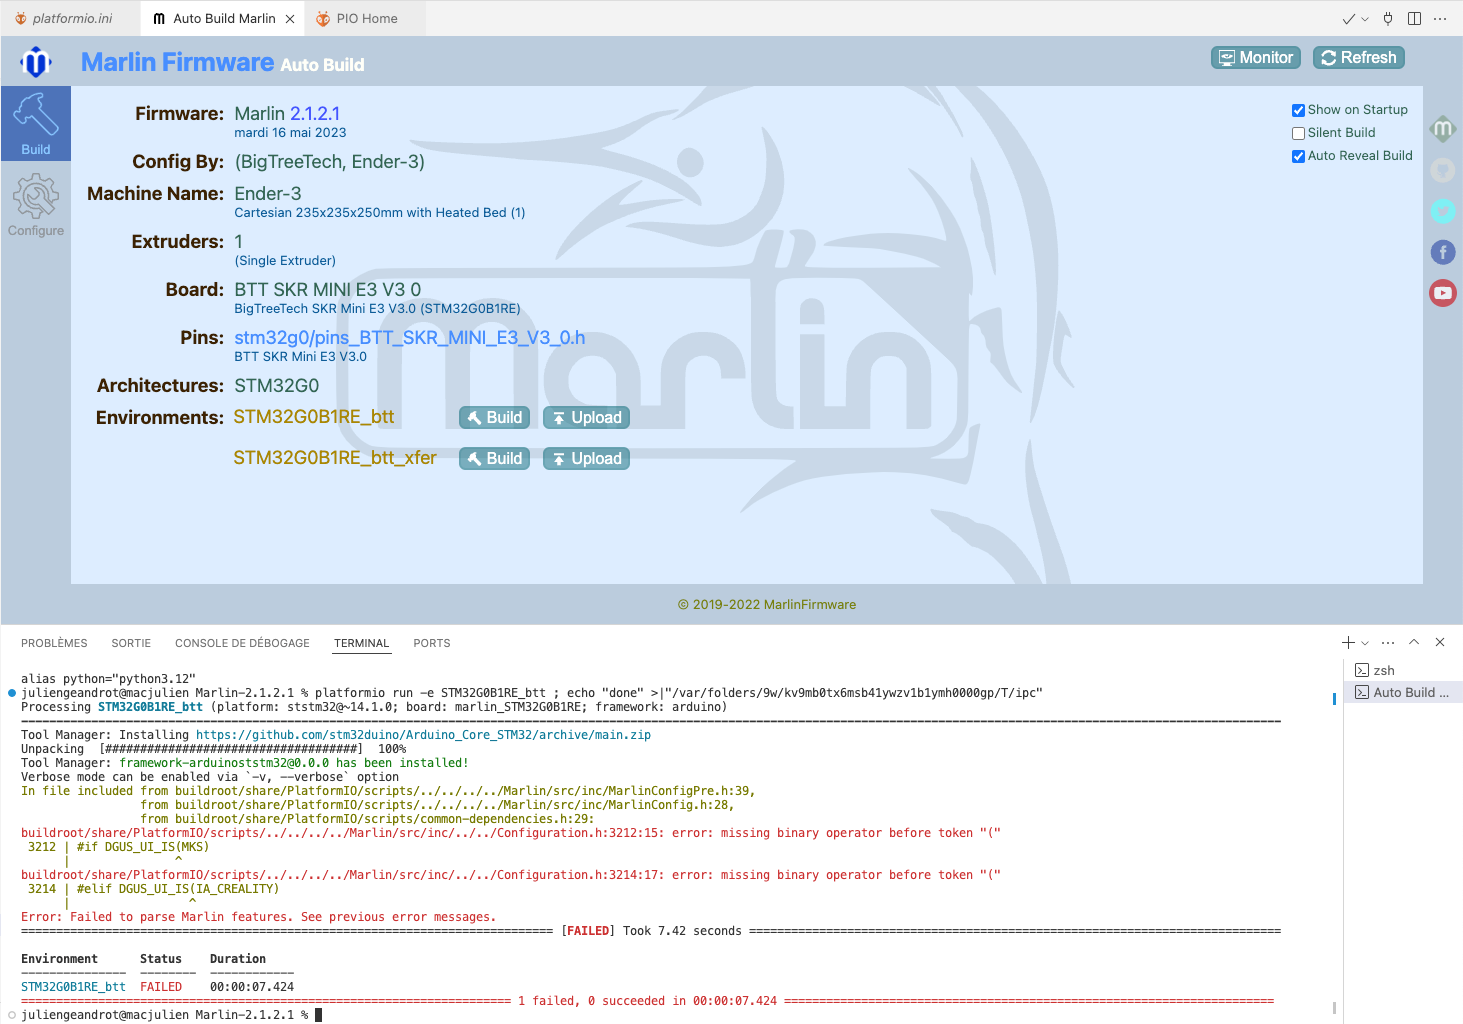
Task: Click the Monitor button
Action: (1256, 58)
